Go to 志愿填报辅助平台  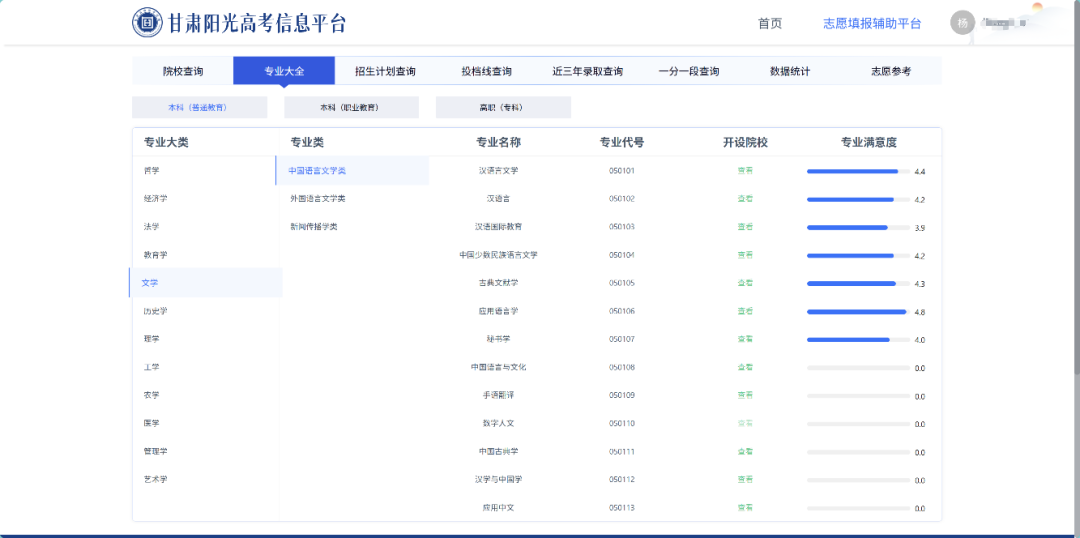coord(871,24)
